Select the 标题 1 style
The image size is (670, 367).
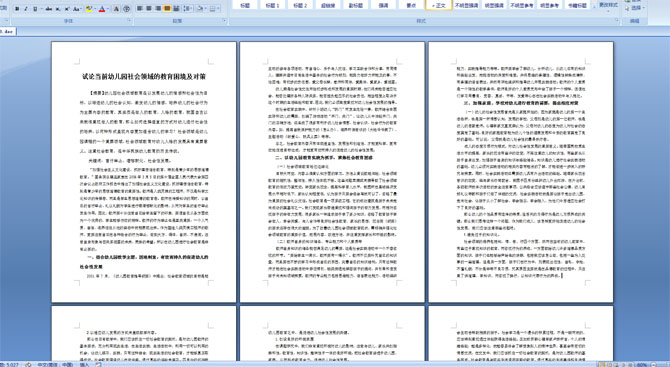[273, 5]
